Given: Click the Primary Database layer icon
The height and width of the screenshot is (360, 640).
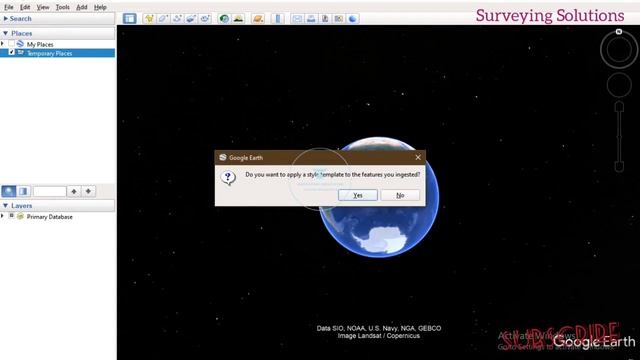Looking at the screenshot, I should [20, 216].
